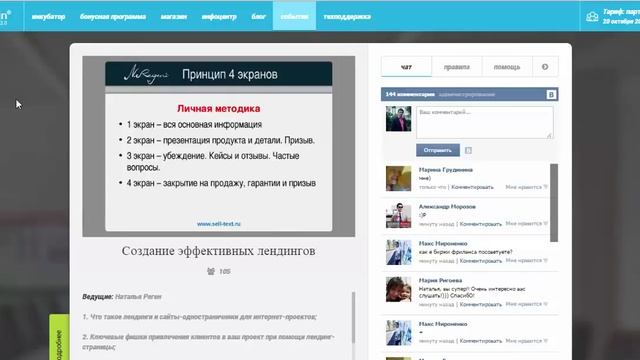
Task: Click the description text scrollbar
Action: point(353,318)
